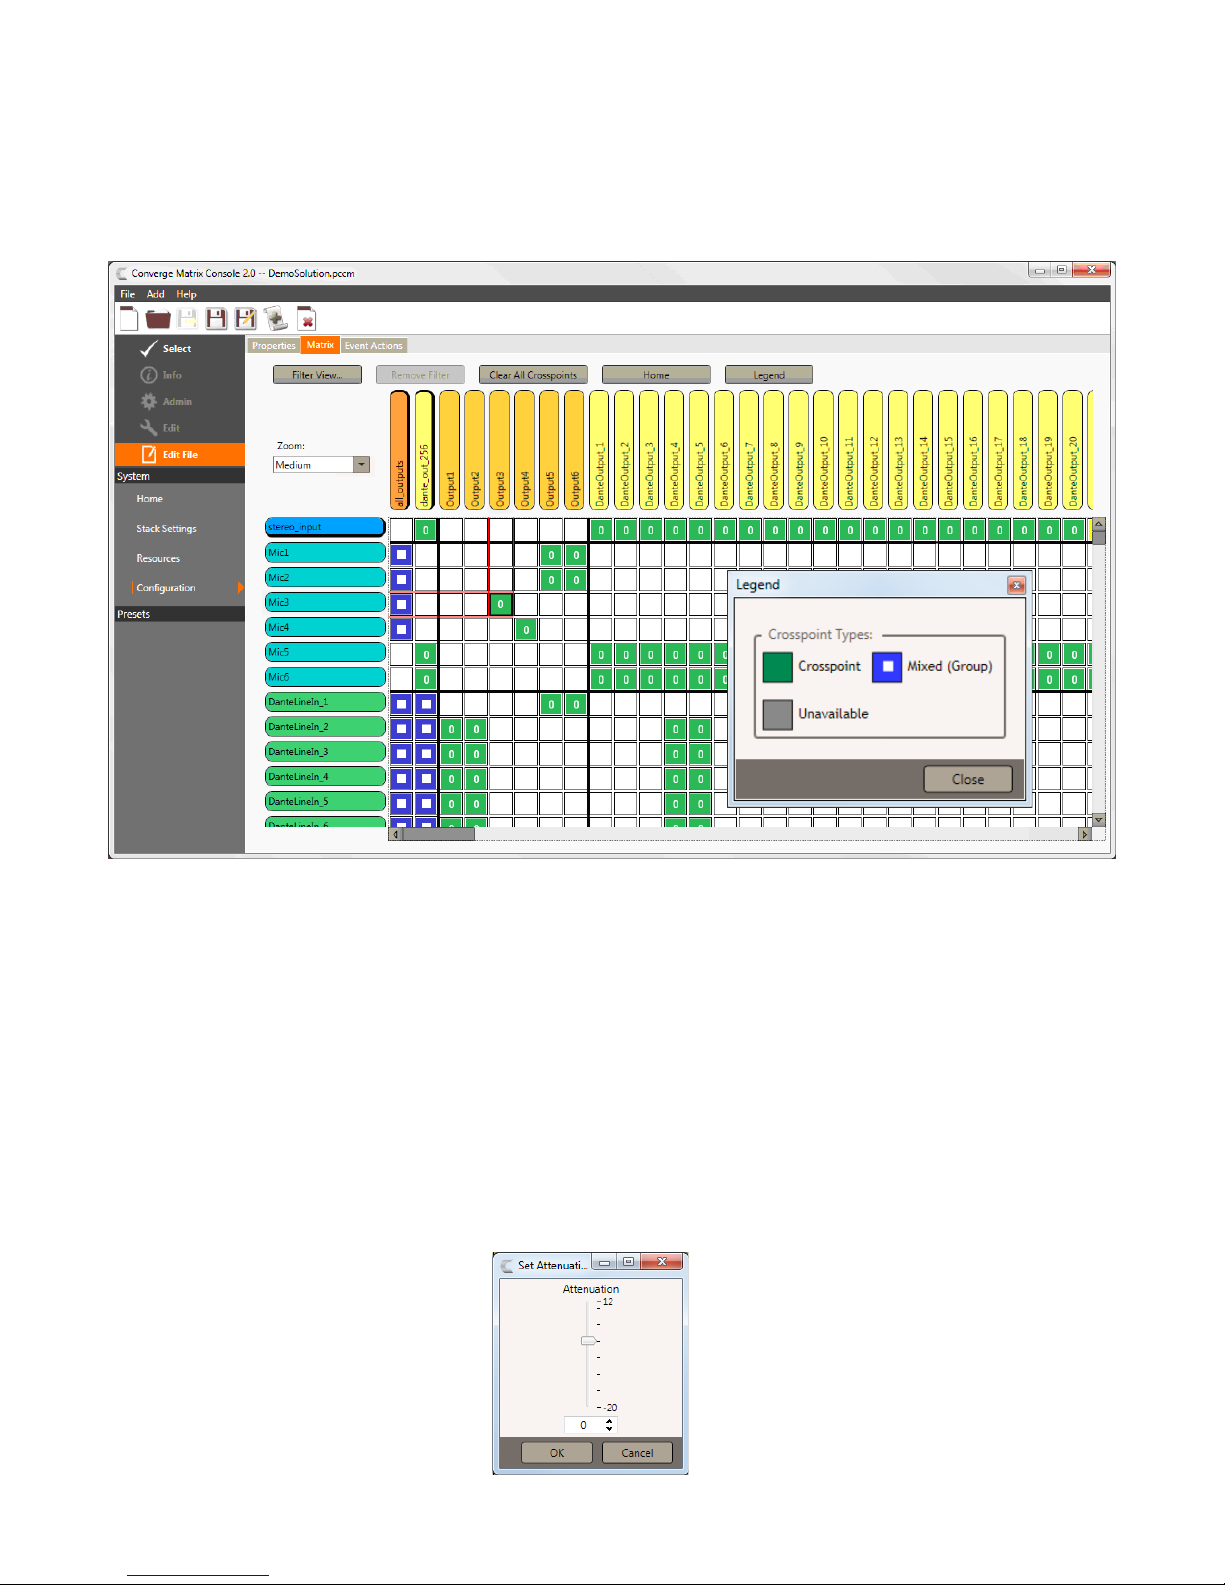
Task: Click the Filter View... button
Action: pyautogui.click(x=317, y=375)
